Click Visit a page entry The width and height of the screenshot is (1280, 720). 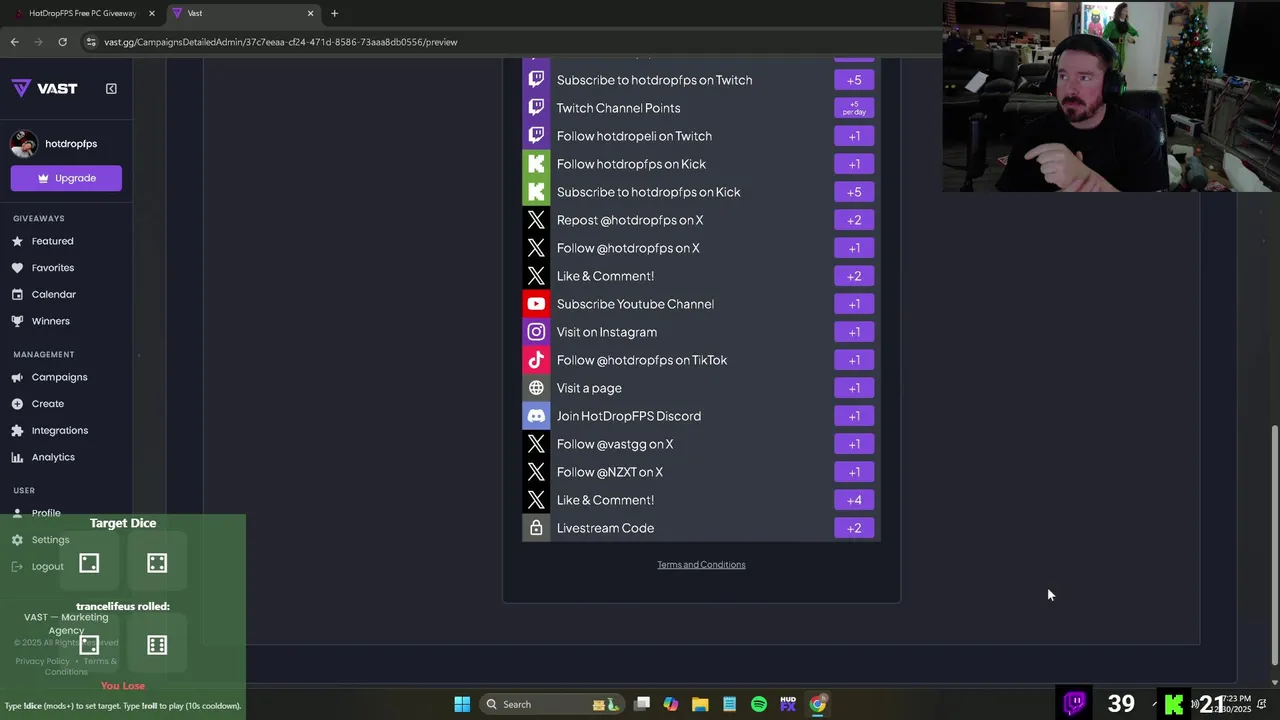(x=701, y=388)
